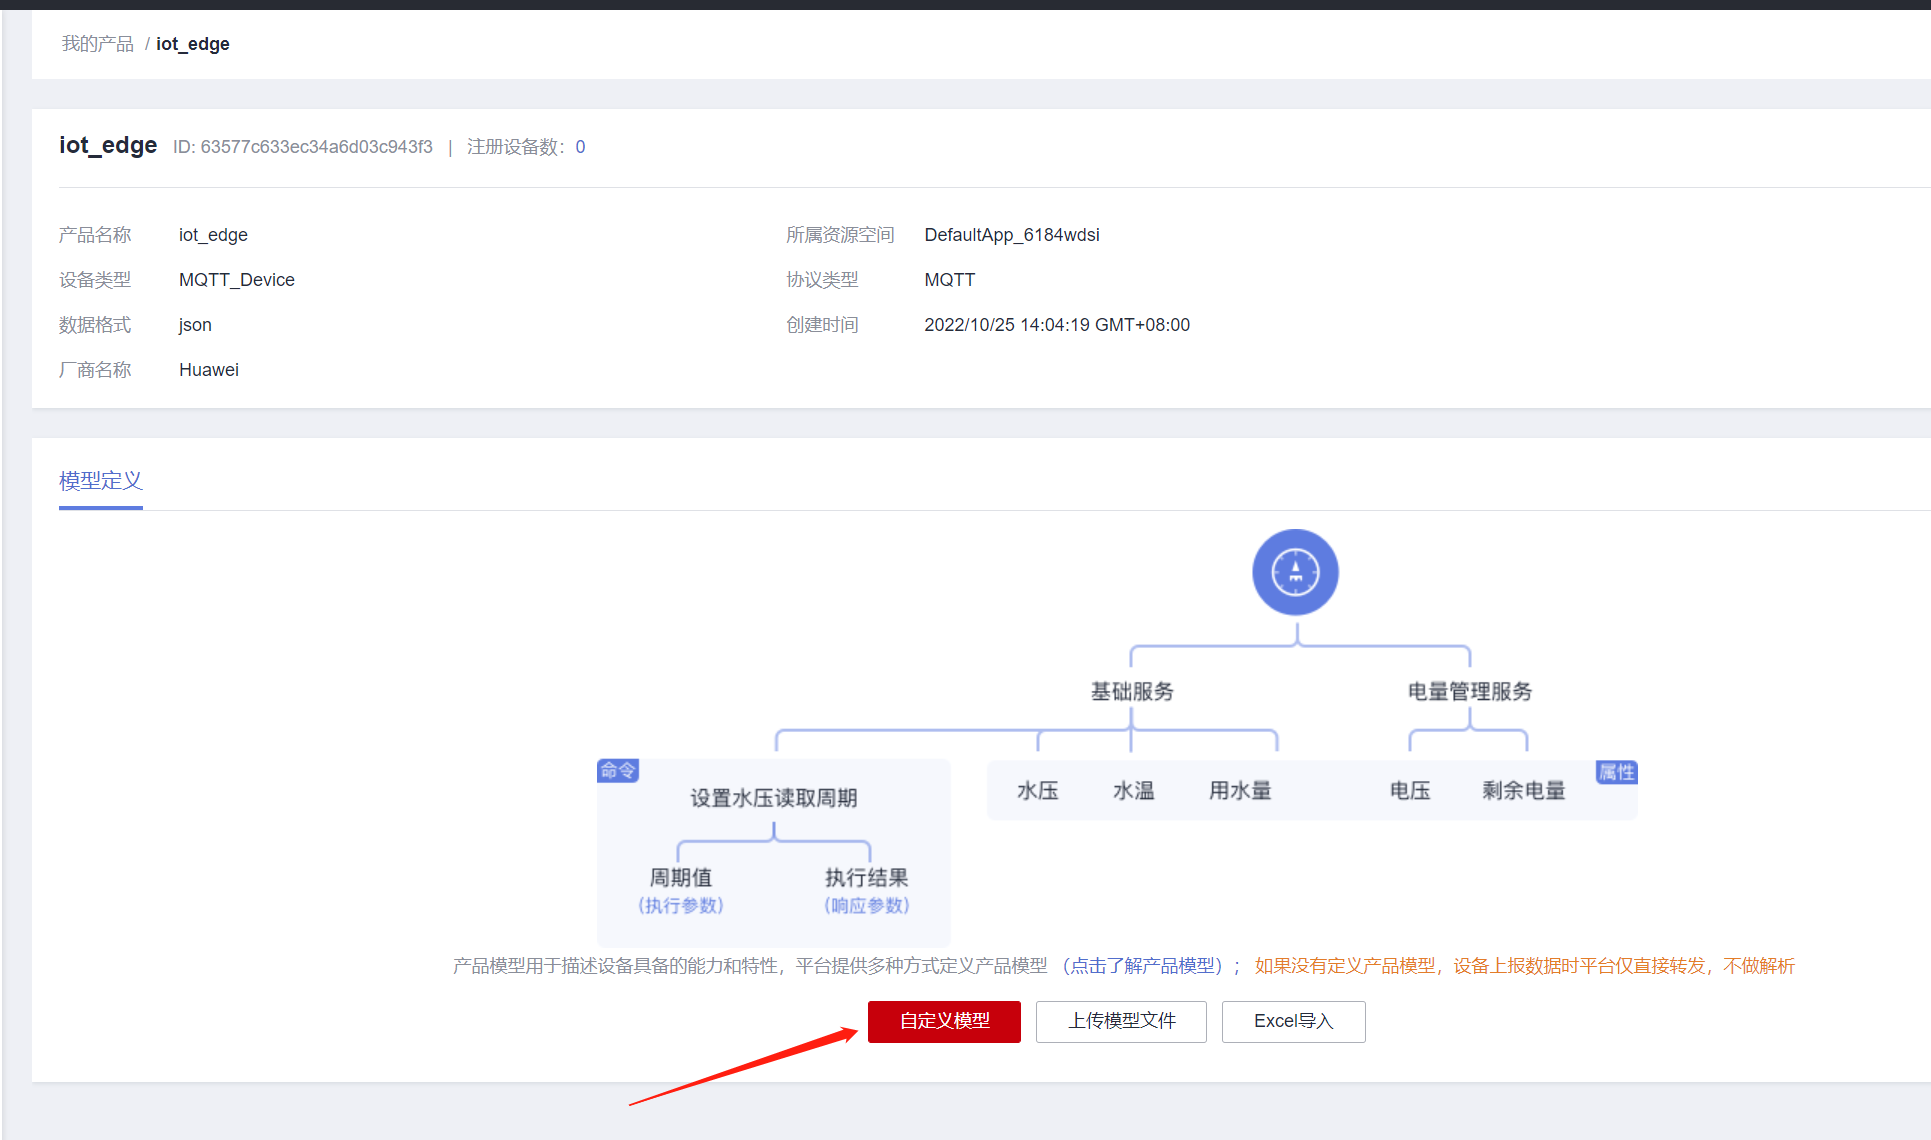This screenshot has width=1931, height=1140.
Task: Click the 设置水压读取周期 command node
Action: point(773,798)
